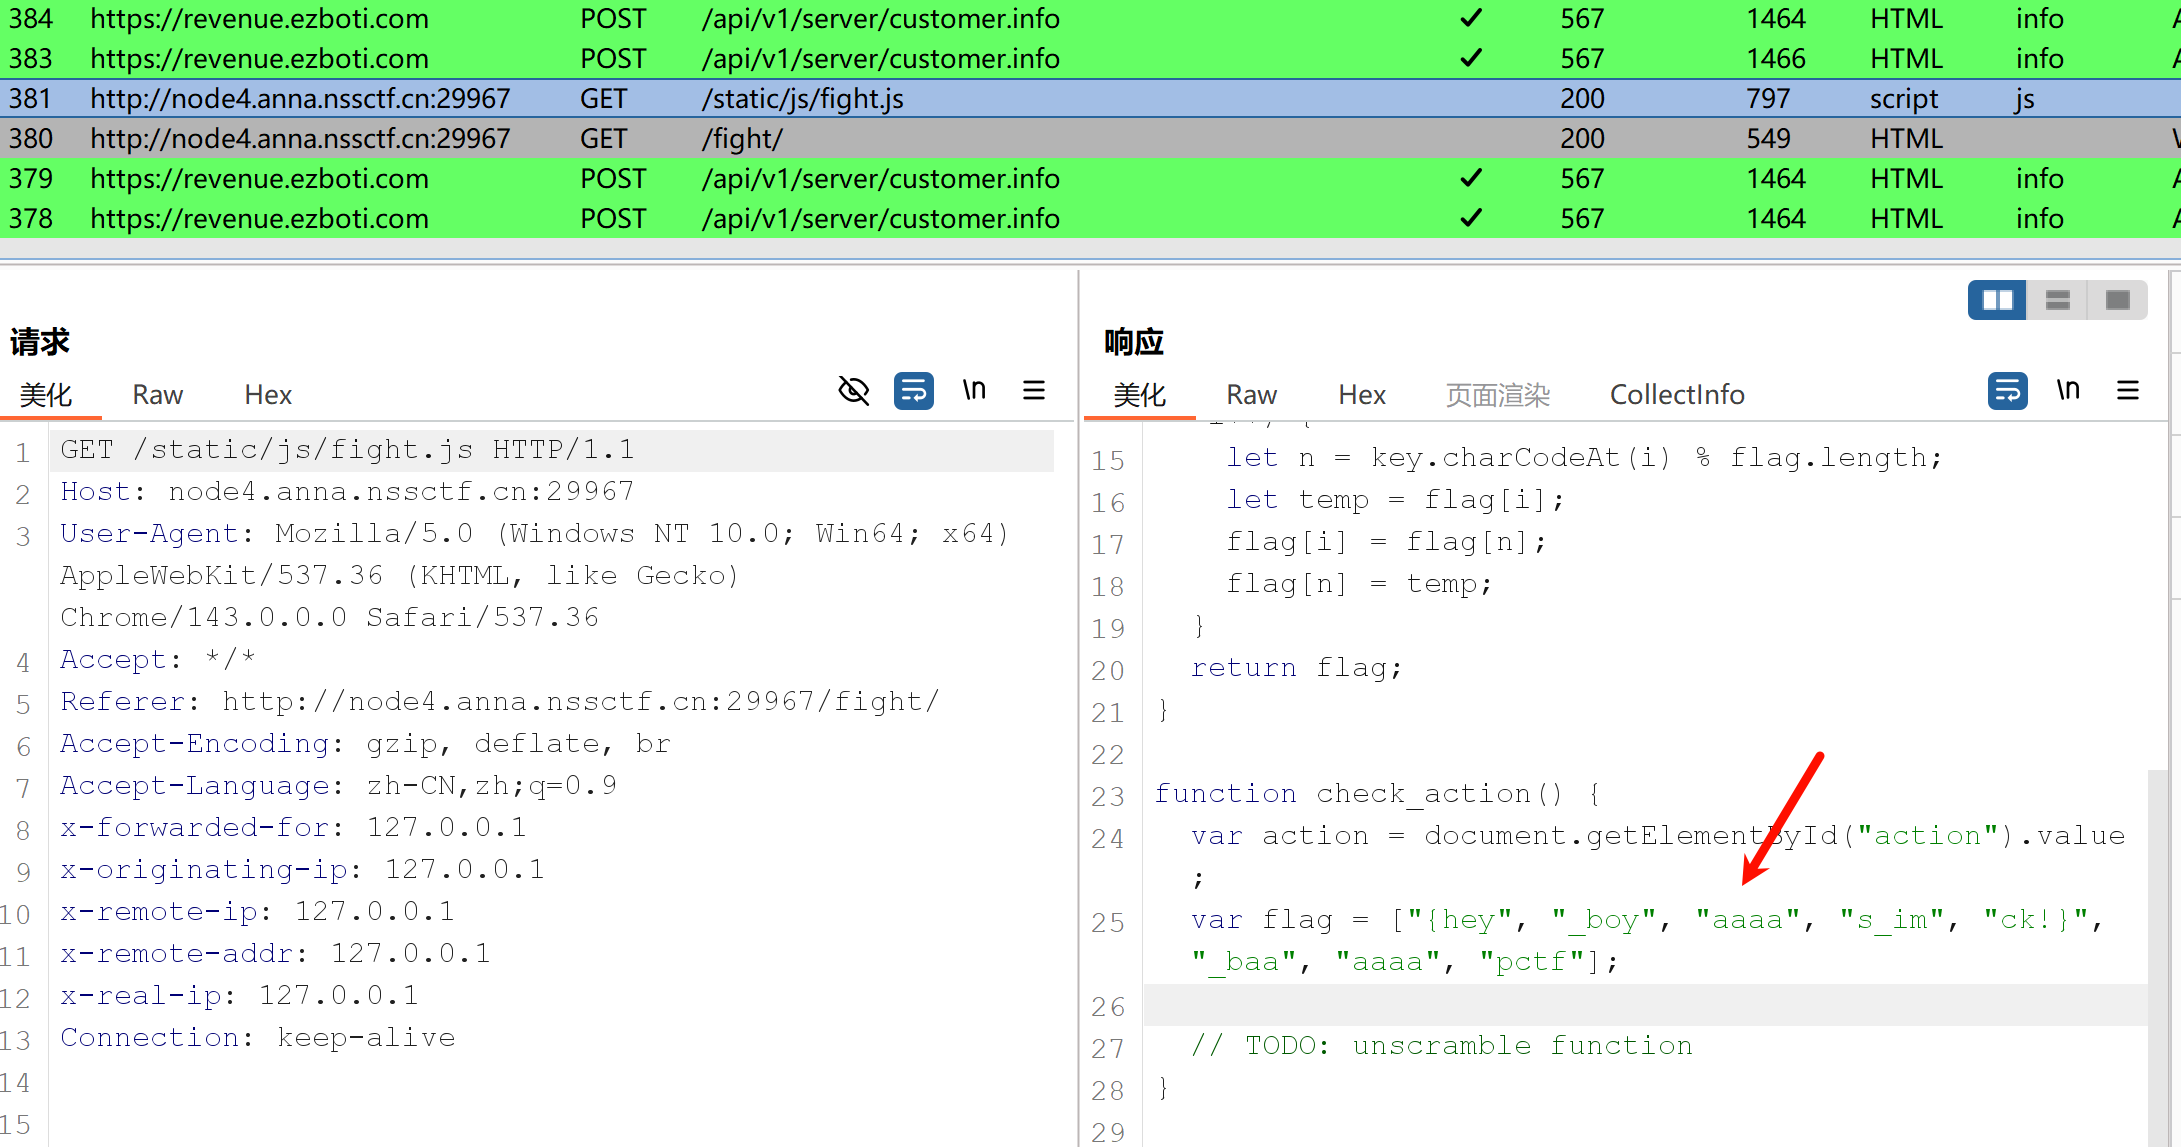Click the response pane vertical scrollbar
The height and width of the screenshot is (1147, 2181).
(2157, 950)
